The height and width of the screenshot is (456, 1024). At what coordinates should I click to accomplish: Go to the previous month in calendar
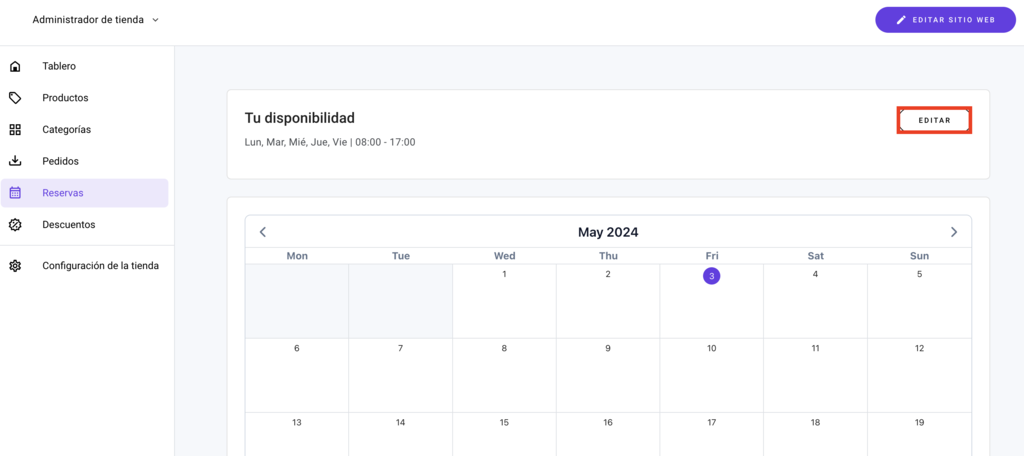(x=263, y=232)
